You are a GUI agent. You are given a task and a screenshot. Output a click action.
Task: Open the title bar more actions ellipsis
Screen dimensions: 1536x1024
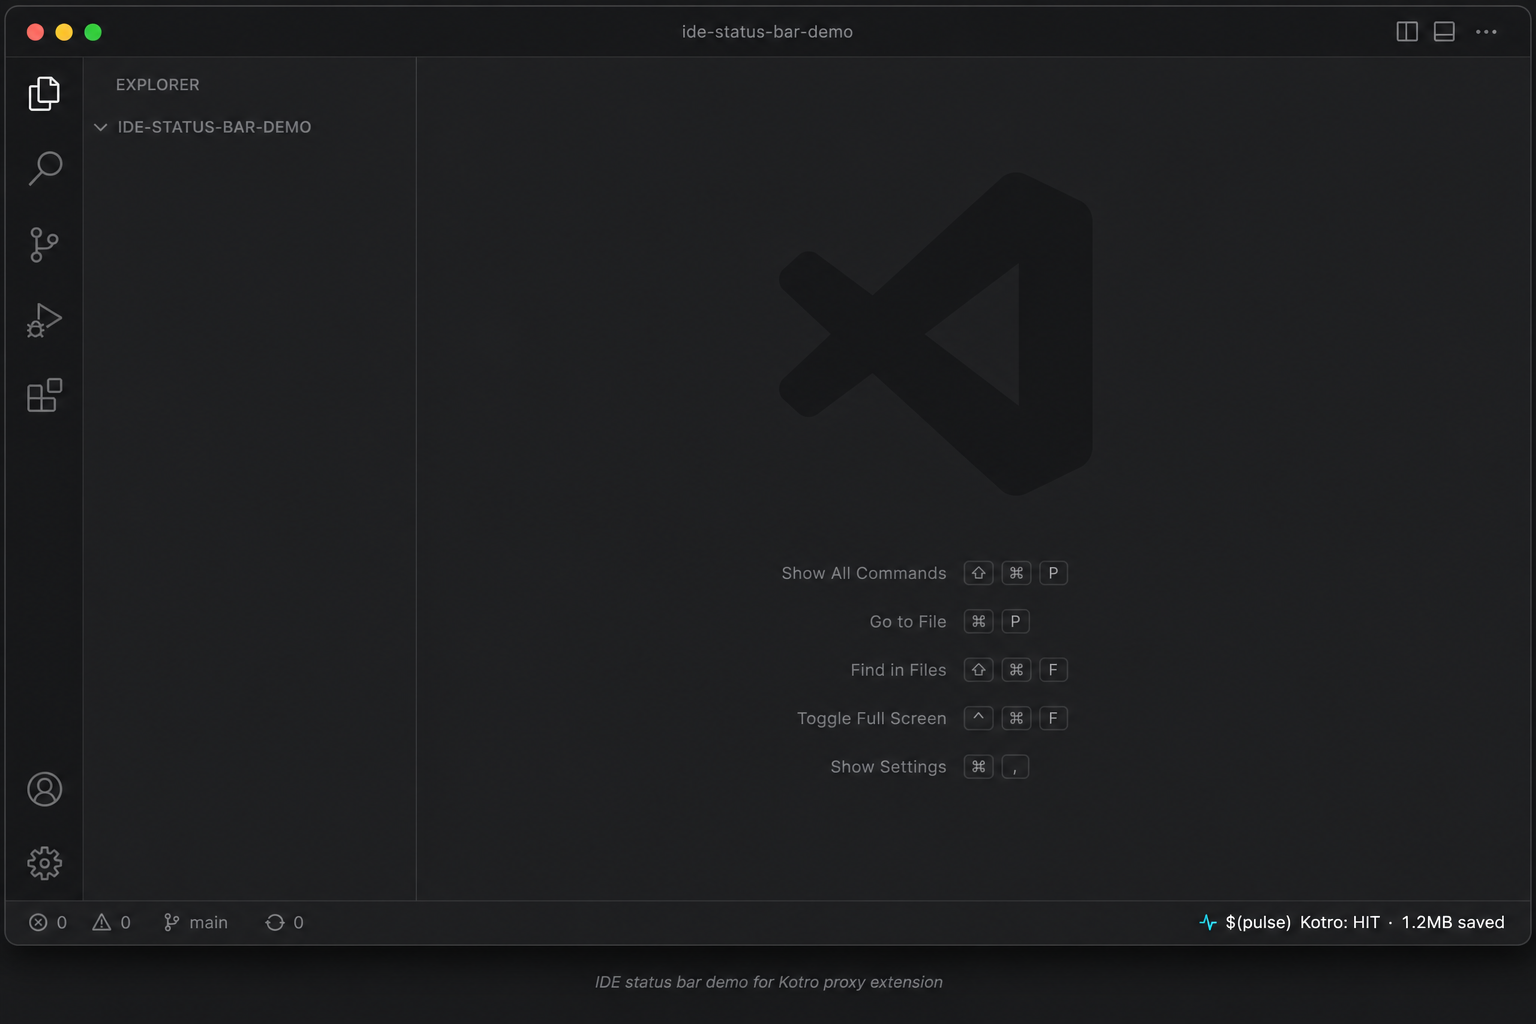1486,32
